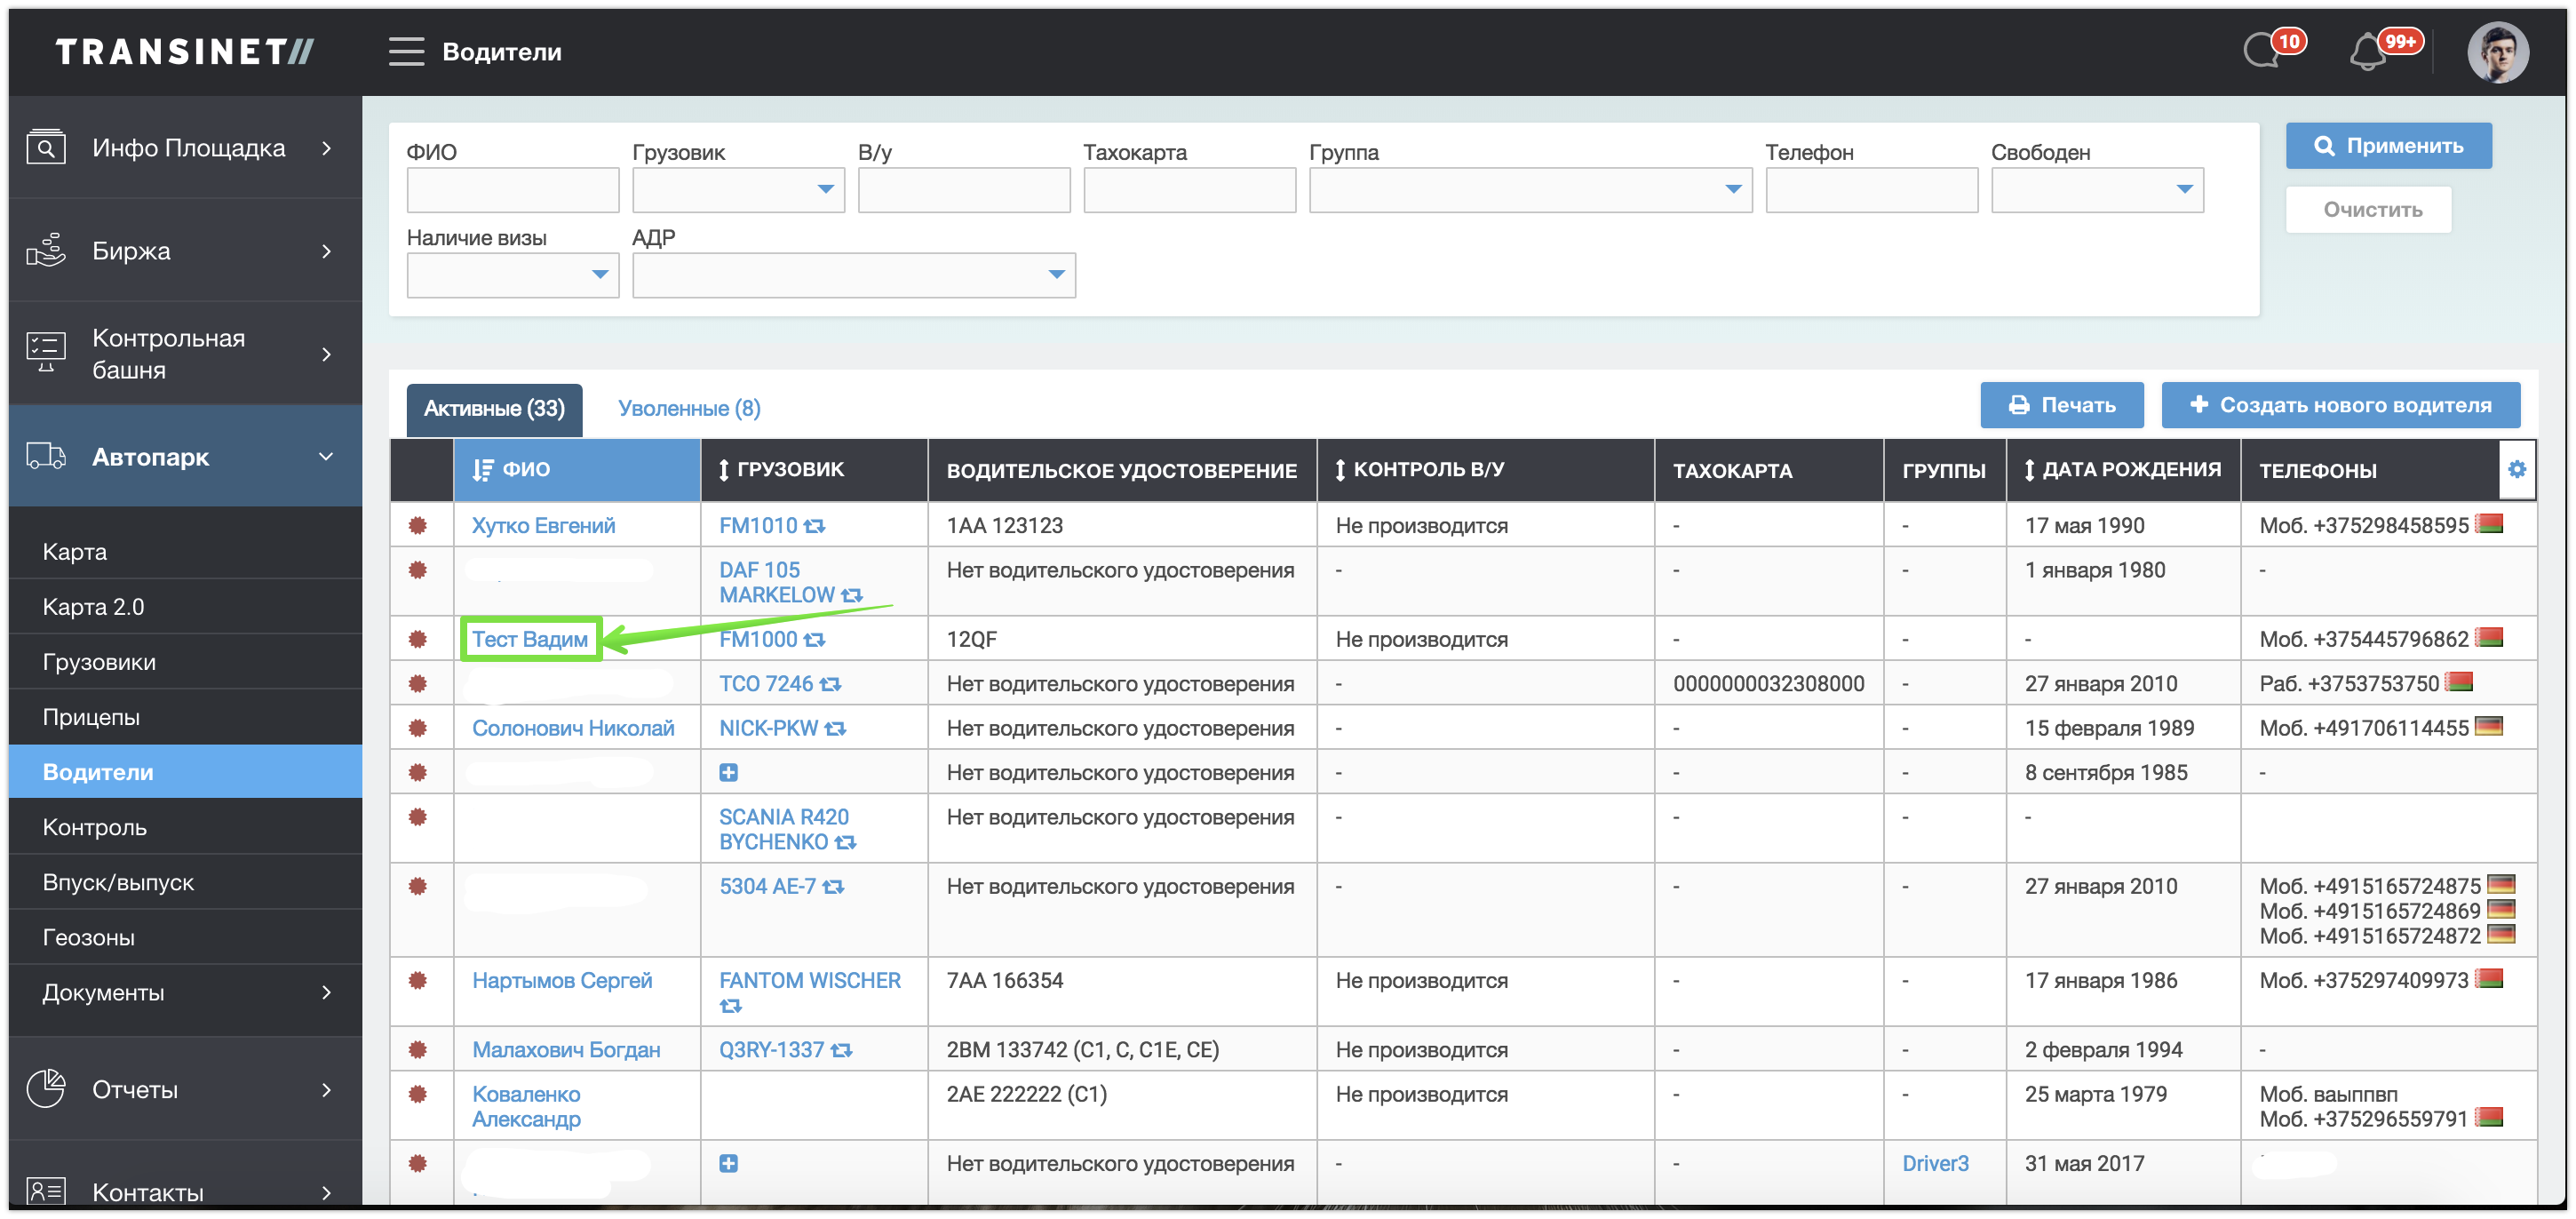
Task: Click status gear icon for Солонович Николай
Action: point(417,728)
